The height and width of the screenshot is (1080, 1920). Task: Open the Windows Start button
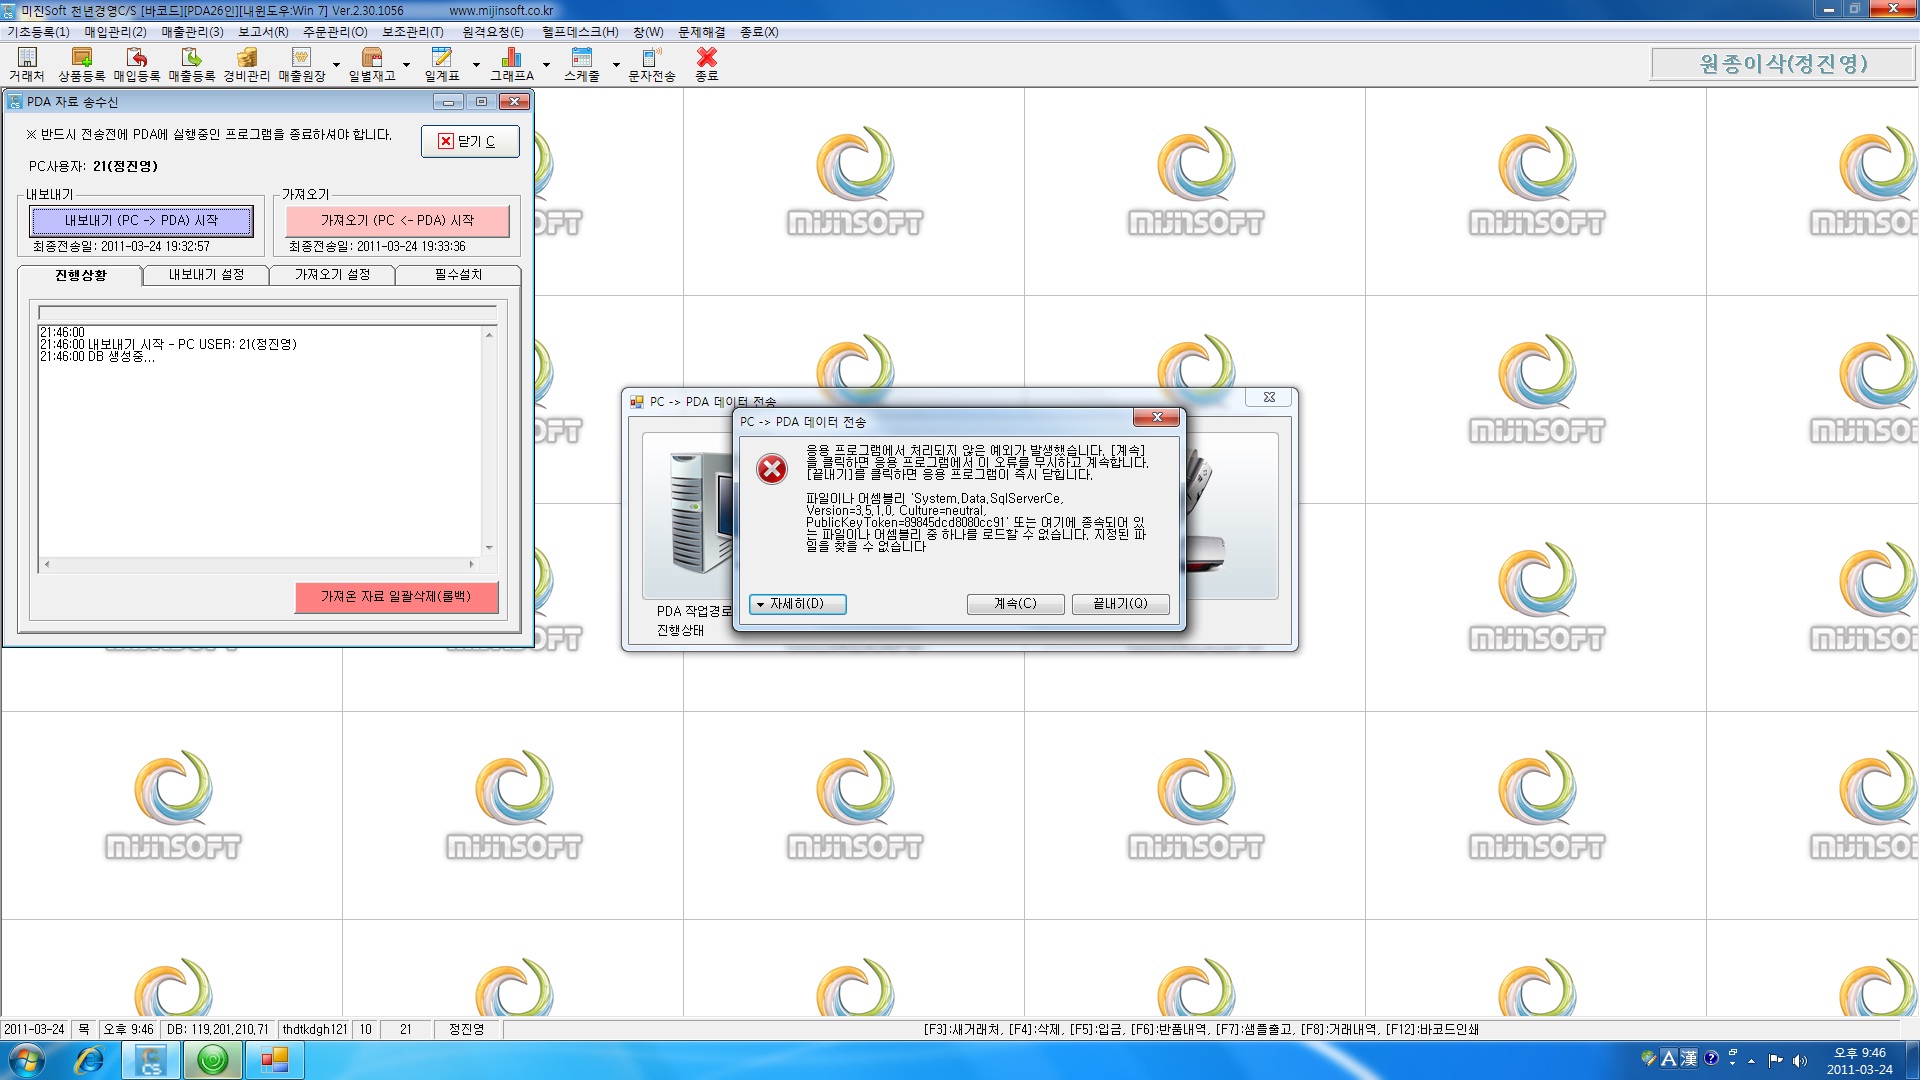[x=27, y=1060]
